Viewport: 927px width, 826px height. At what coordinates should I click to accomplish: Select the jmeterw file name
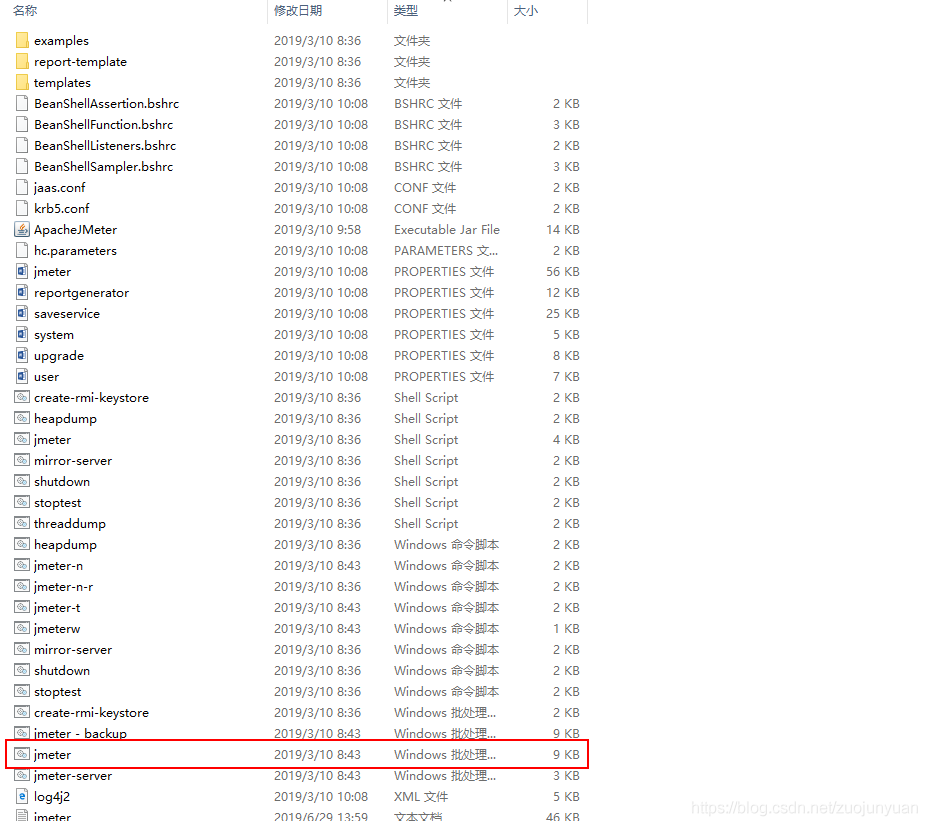57,629
